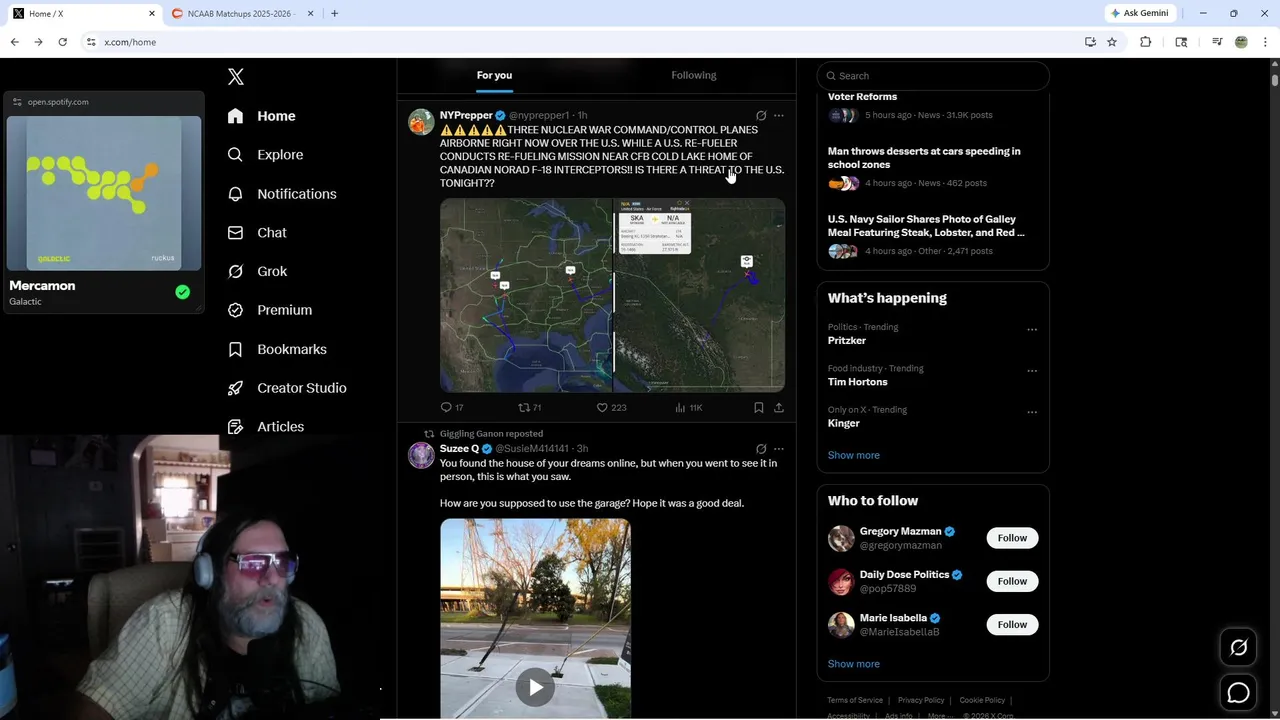Repost the NYPrepper post

click(529, 407)
